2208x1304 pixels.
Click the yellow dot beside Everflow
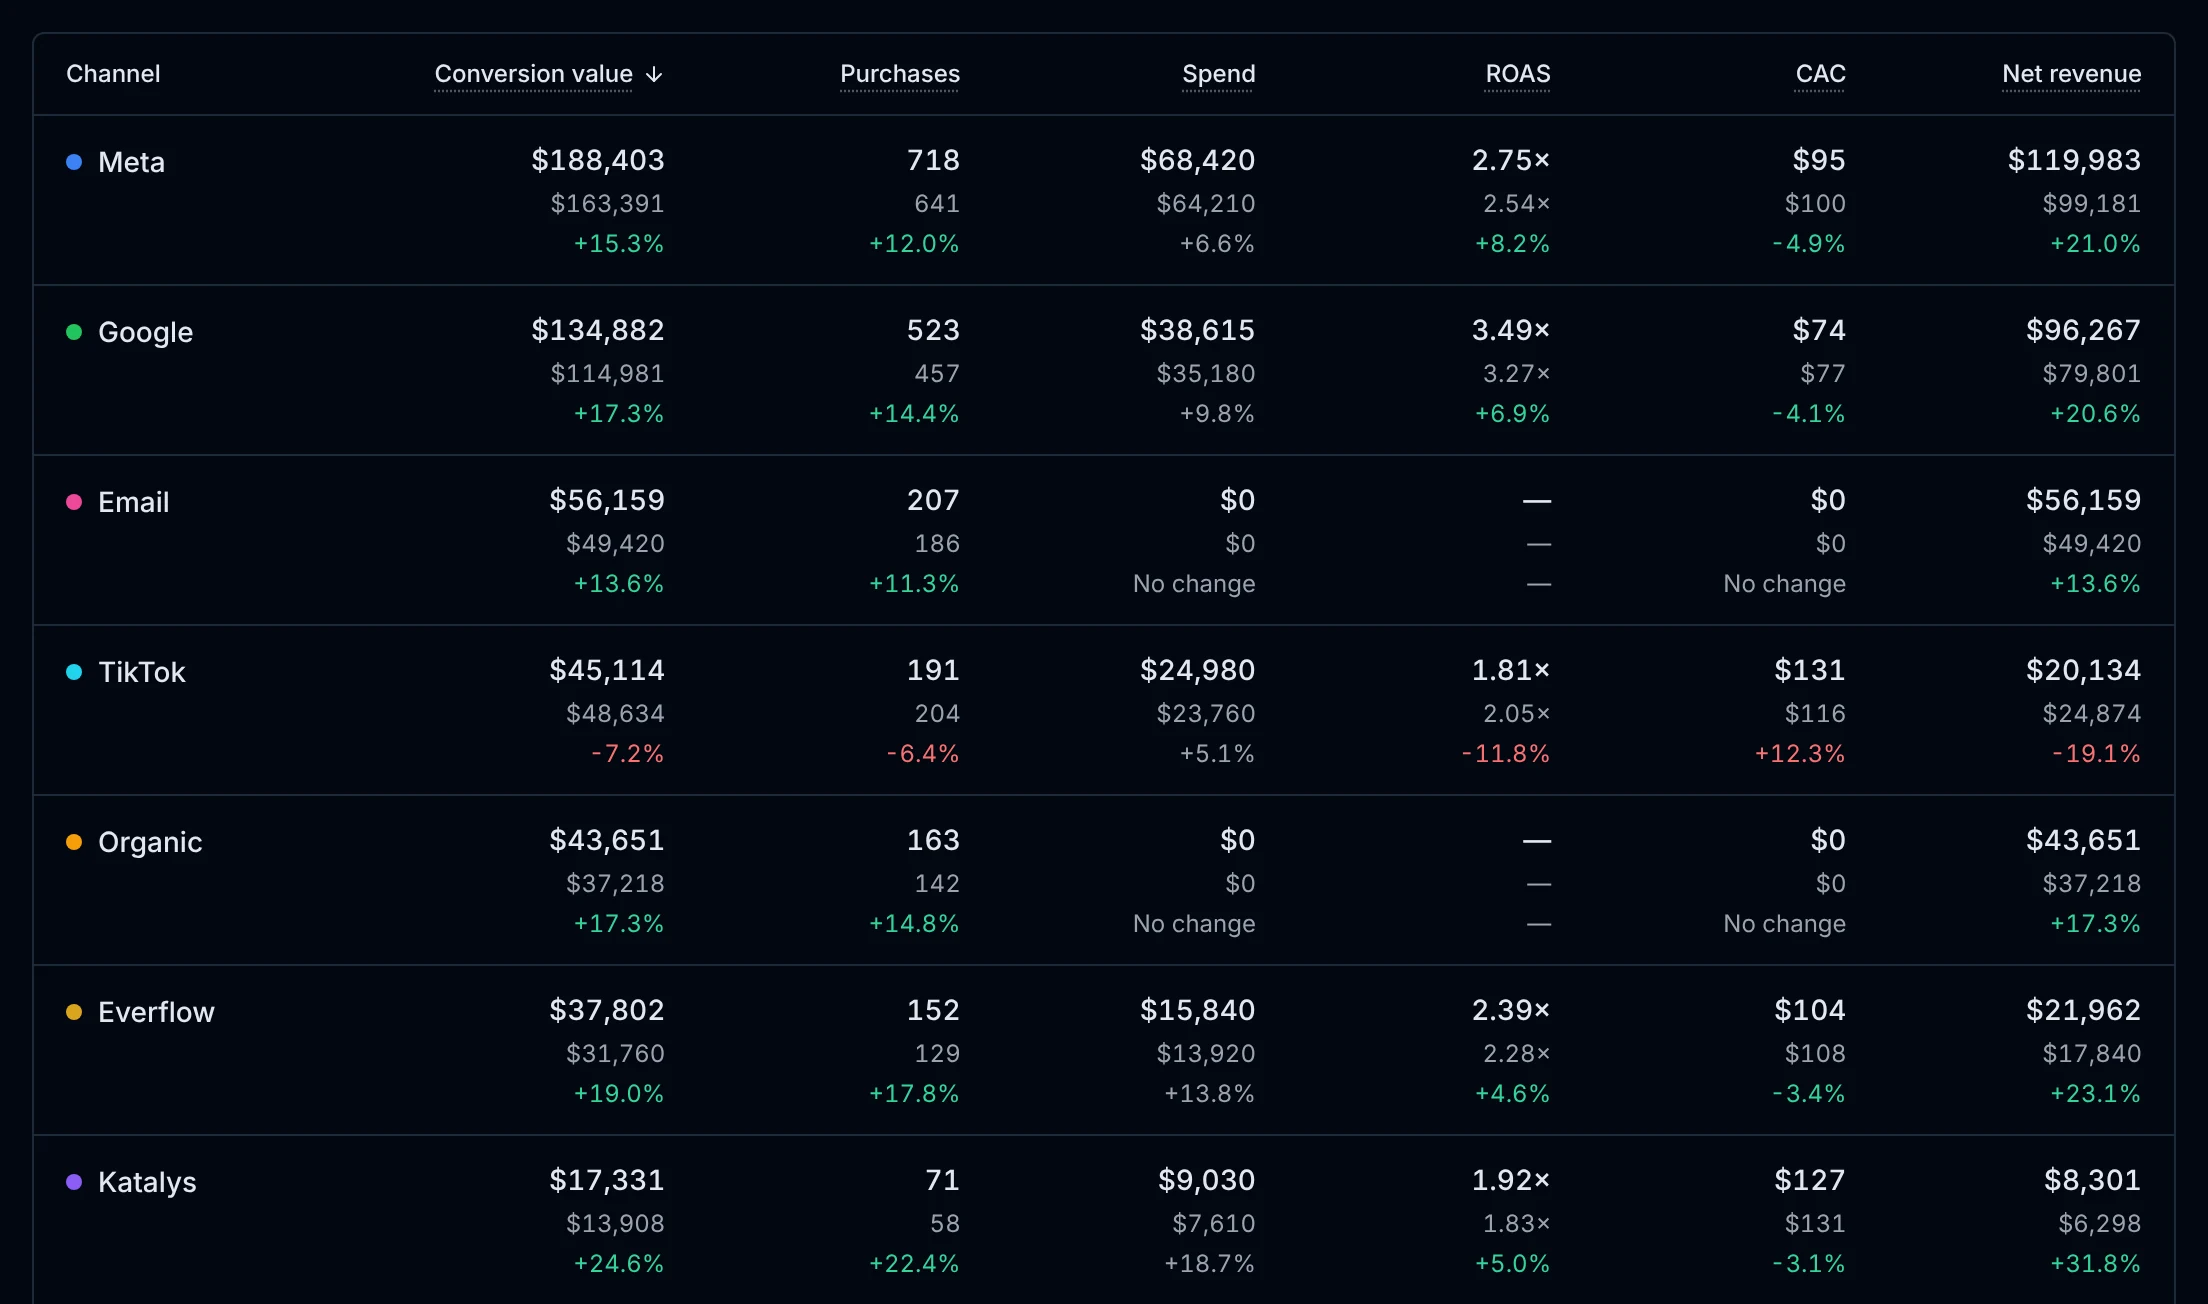[x=74, y=1012]
